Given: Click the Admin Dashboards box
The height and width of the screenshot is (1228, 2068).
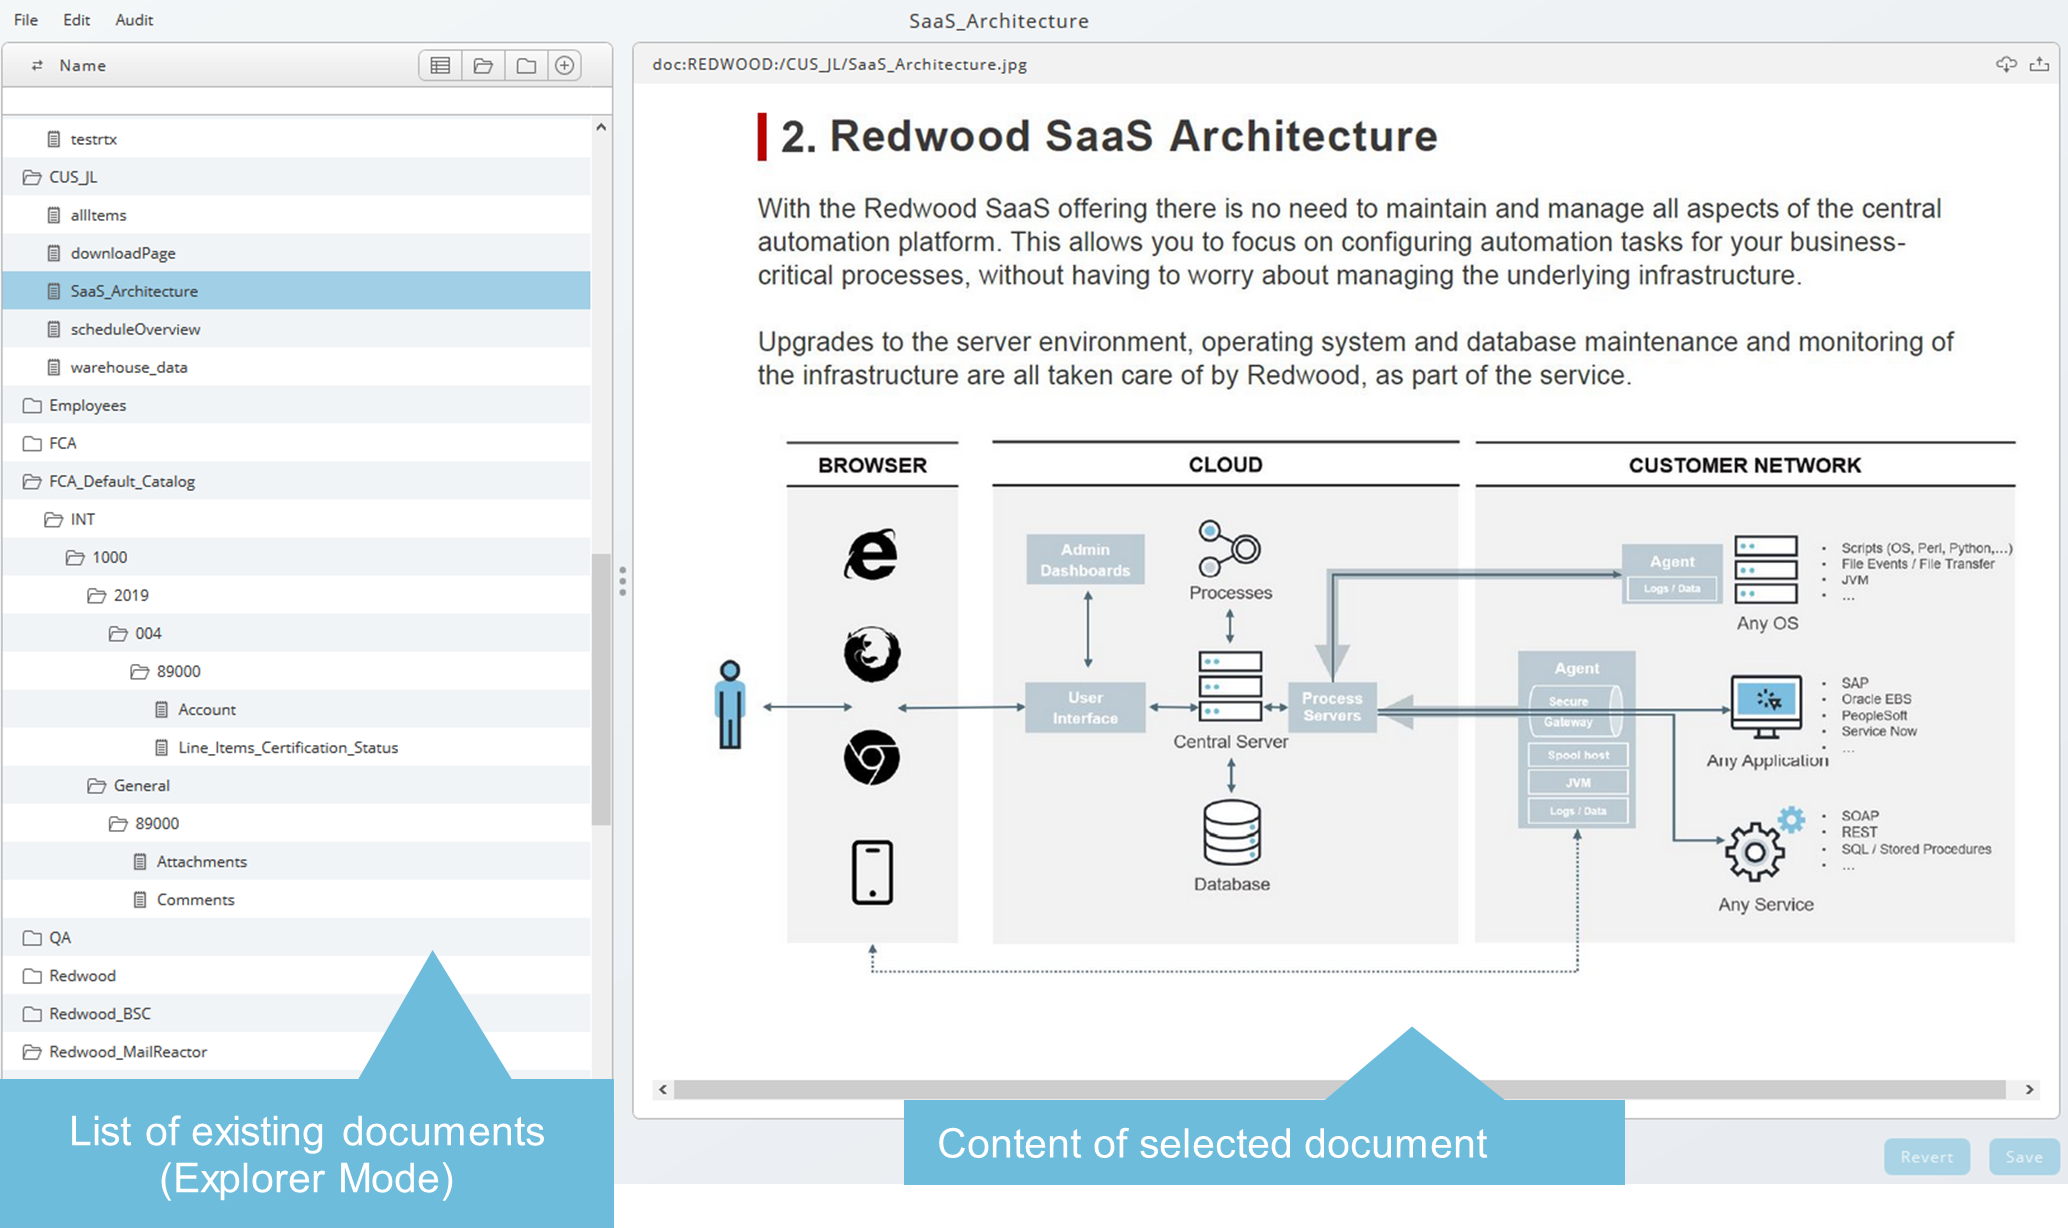Looking at the screenshot, I should click(1085, 560).
